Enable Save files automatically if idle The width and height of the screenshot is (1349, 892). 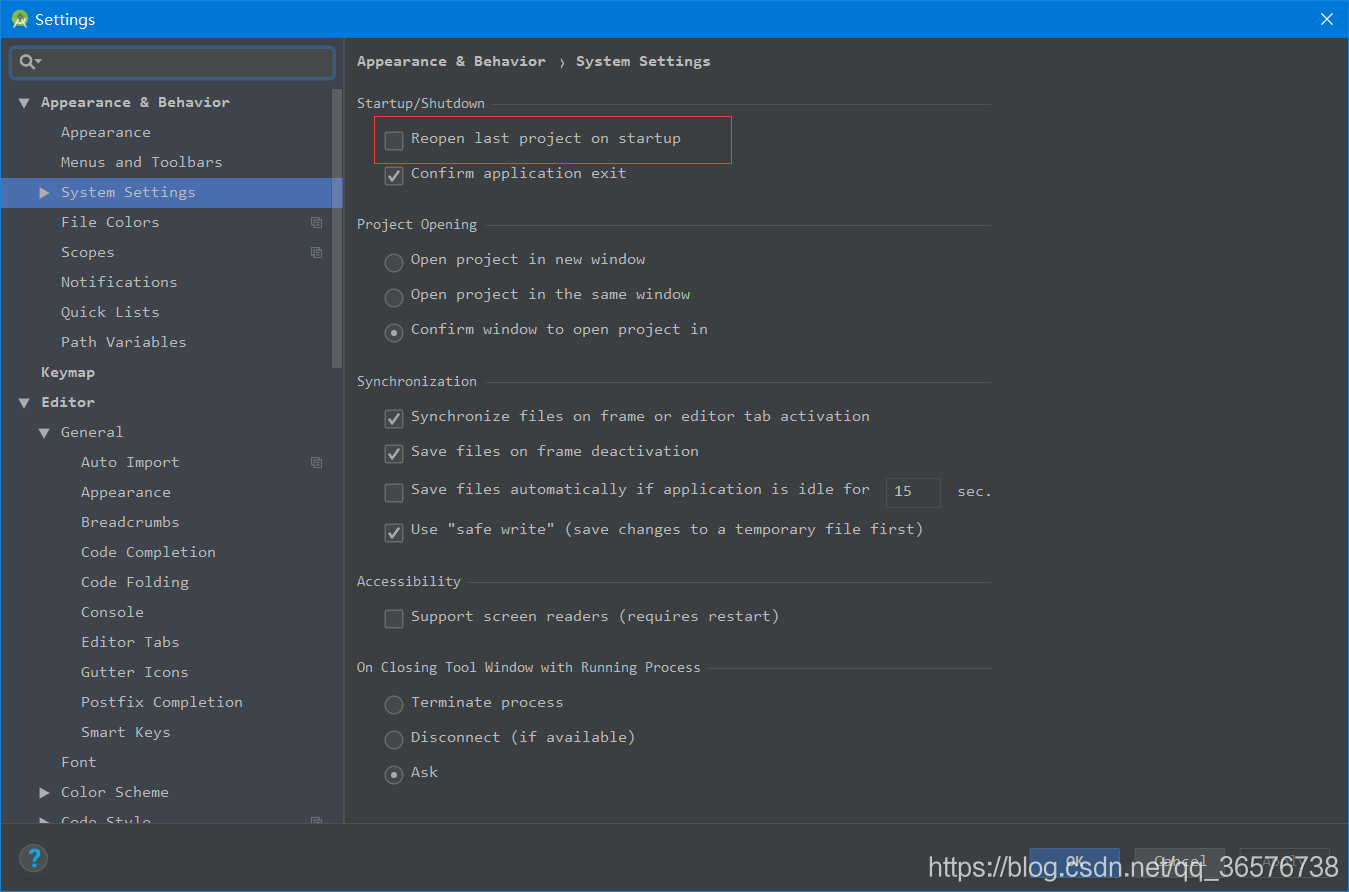coord(394,492)
